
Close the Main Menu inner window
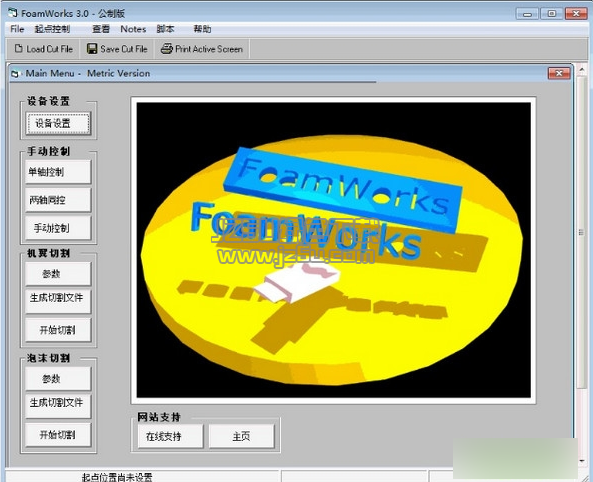point(559,73)
